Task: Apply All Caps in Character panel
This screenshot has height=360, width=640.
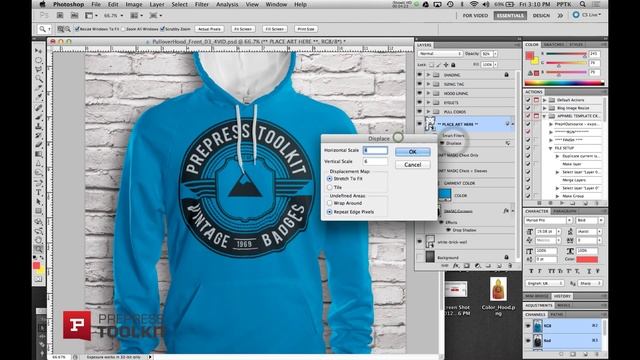Action: click(551, 271)
